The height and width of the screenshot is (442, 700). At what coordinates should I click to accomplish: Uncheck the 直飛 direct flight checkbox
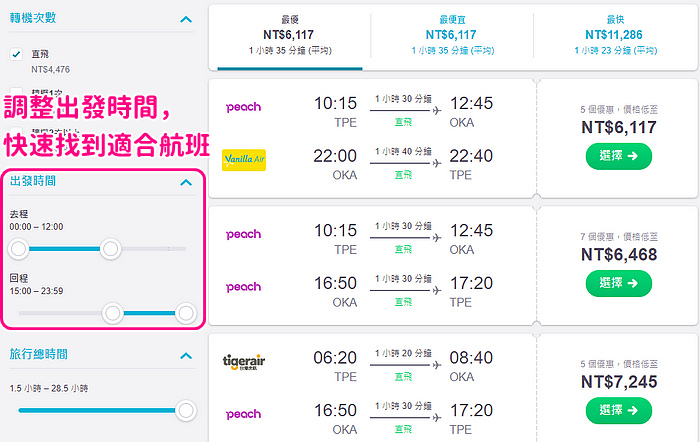tap(16, 54)
